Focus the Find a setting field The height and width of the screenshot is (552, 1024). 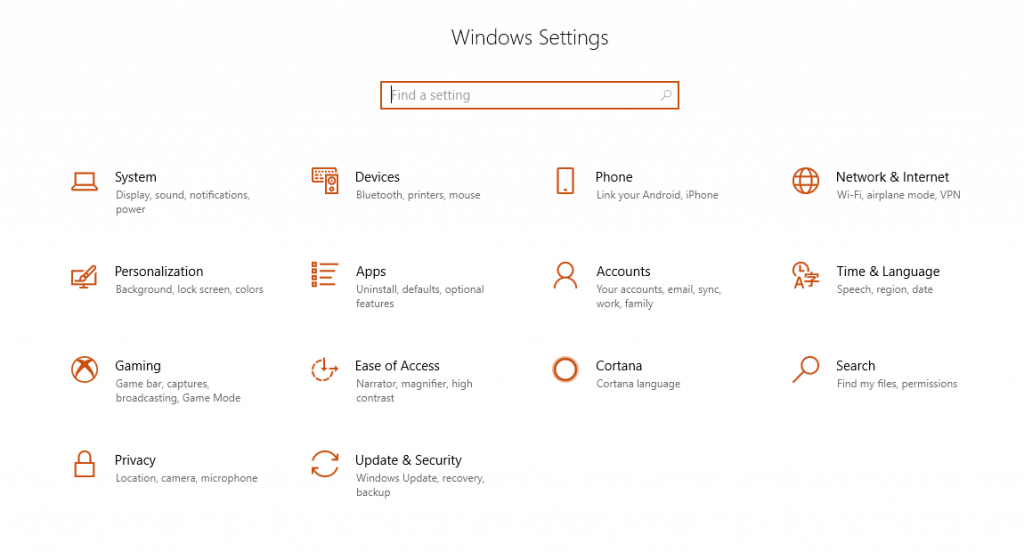pos(530,95)
